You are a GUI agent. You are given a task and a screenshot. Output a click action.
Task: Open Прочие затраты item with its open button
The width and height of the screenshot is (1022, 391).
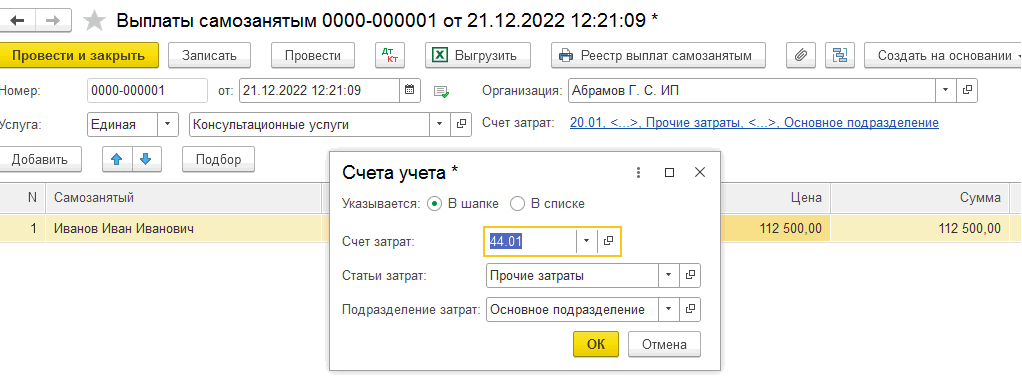point(690,276)
